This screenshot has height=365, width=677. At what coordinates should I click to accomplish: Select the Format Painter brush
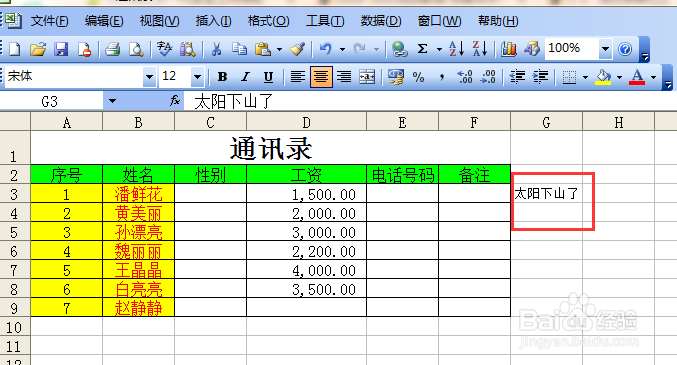297,49
